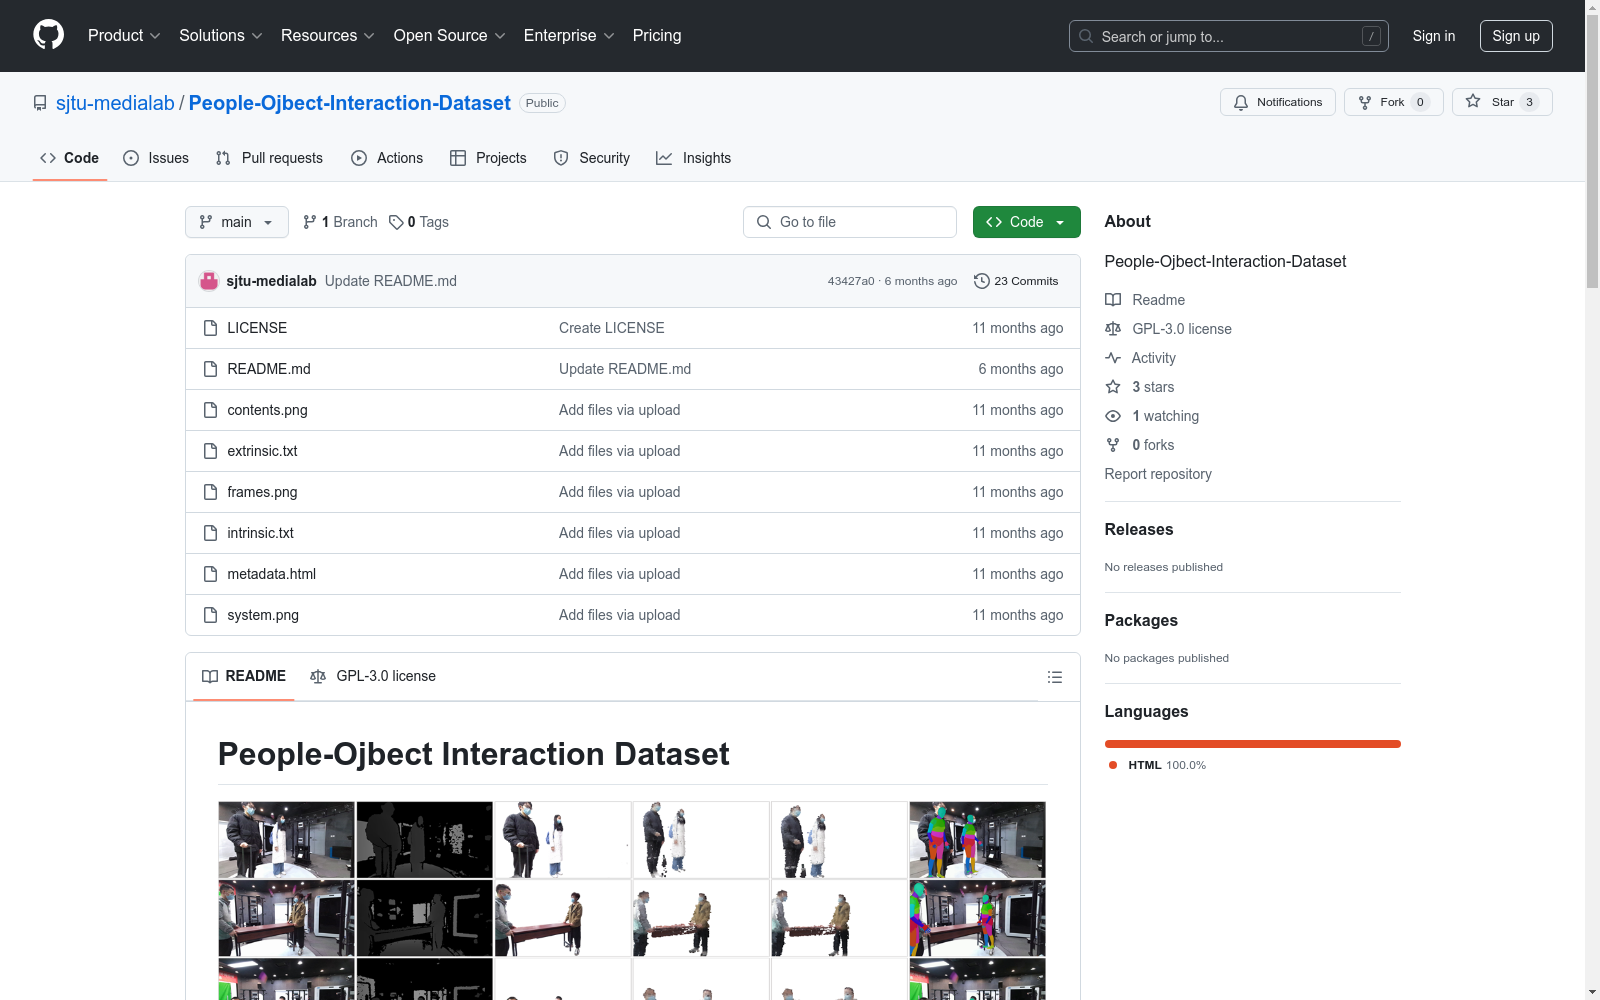Click the GitHub logo icon
Viewport: 1600px width, 1000px height.
click(x=48, y=35)
